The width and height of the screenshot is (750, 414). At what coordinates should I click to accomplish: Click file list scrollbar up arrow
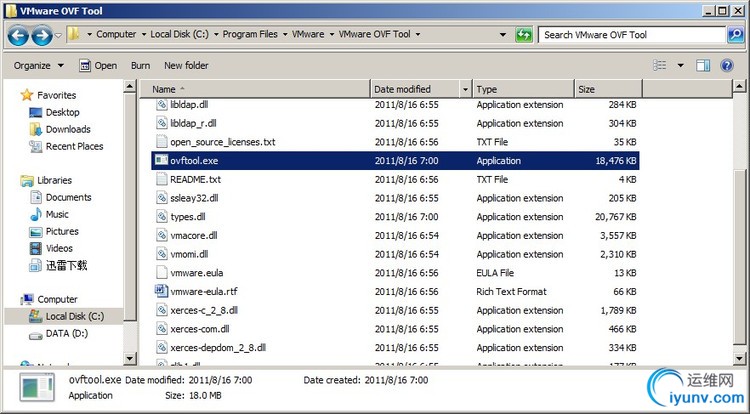(739, 87)
